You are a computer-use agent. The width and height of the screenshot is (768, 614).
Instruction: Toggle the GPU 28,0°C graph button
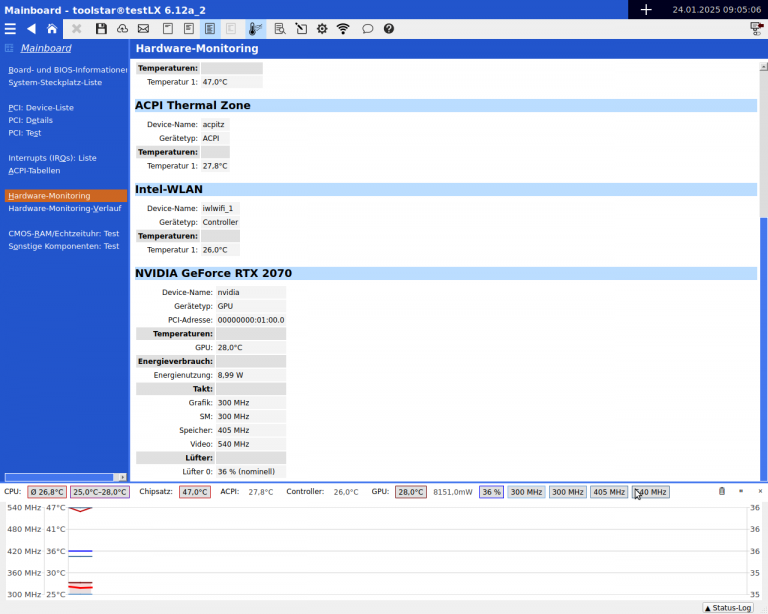tap(410, 492)
